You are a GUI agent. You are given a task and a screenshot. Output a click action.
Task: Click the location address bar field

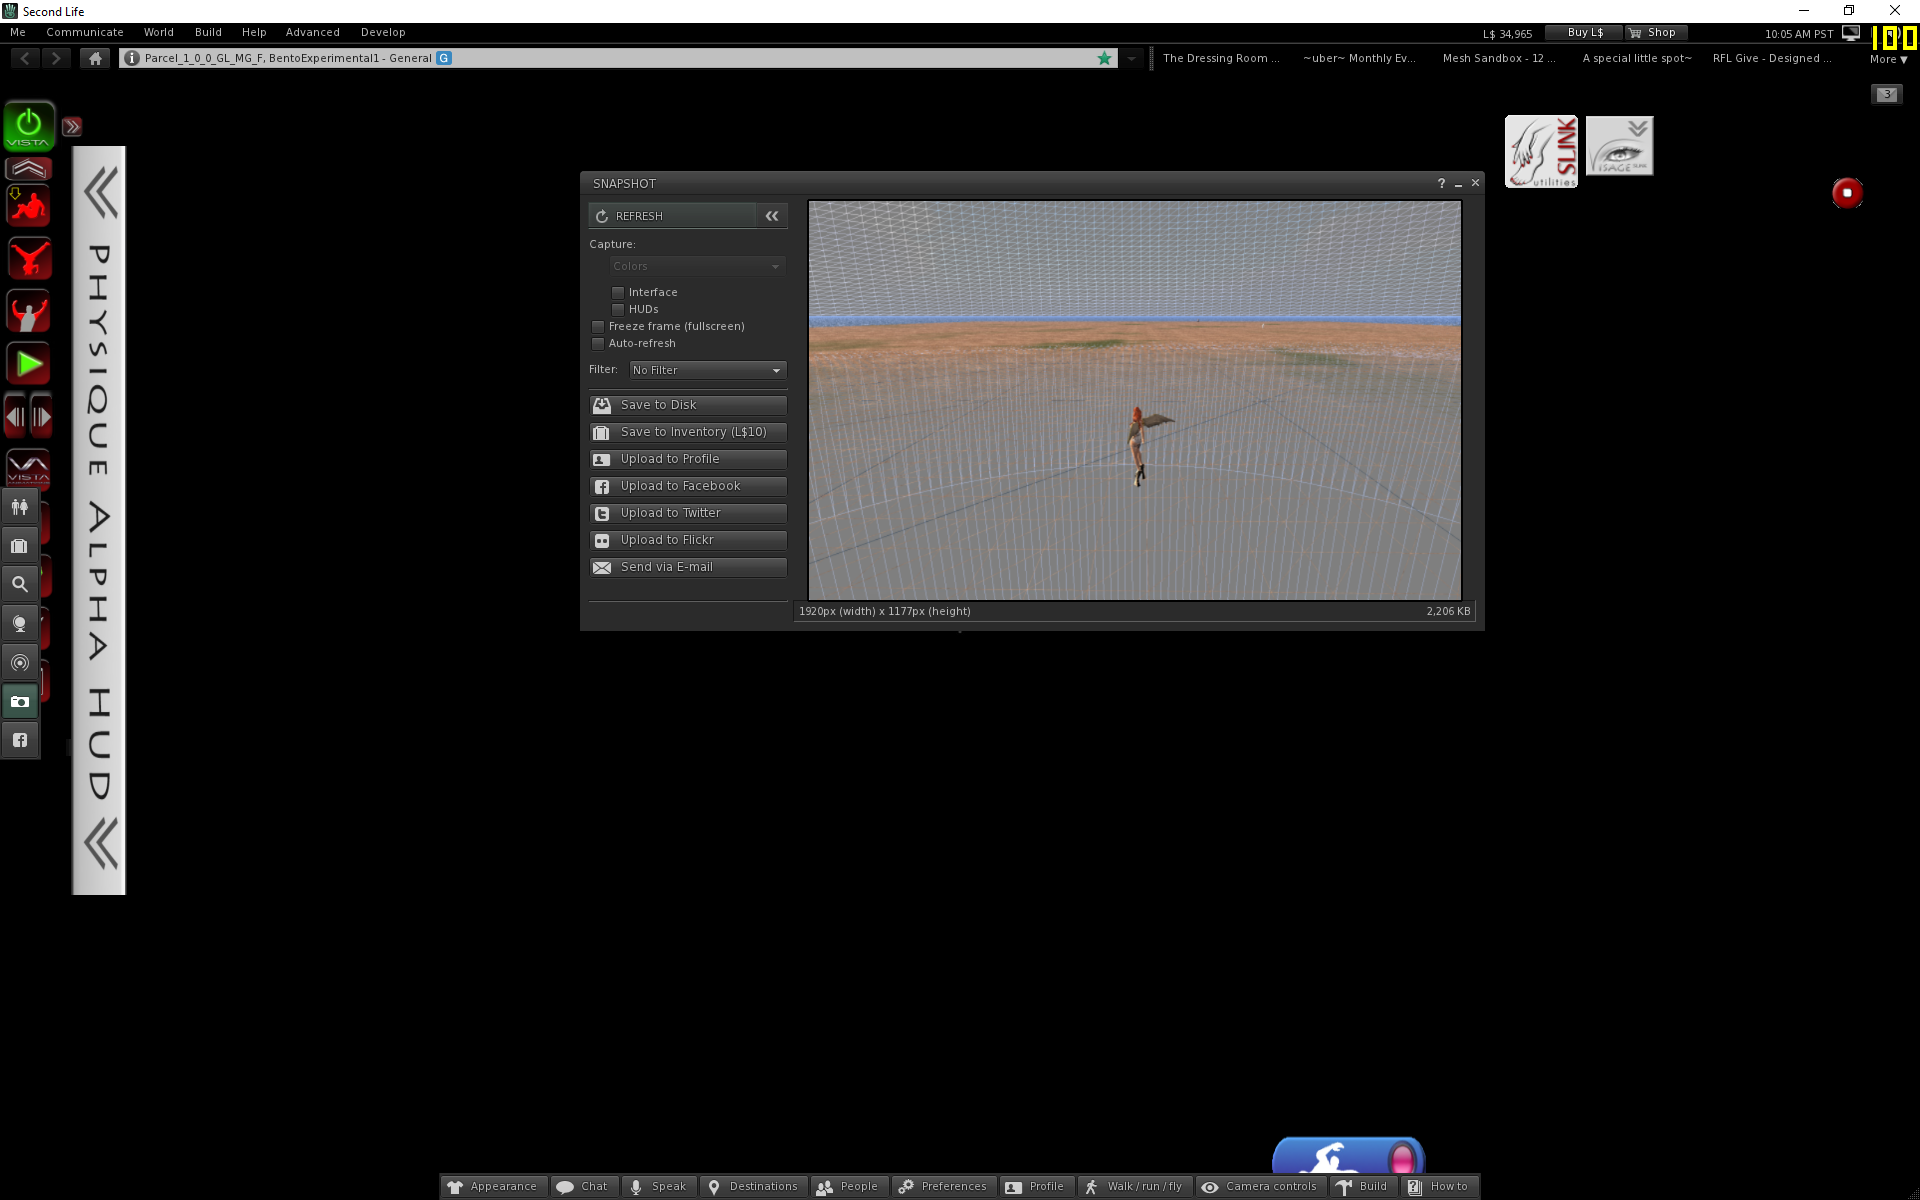click(x=618, y=58)
